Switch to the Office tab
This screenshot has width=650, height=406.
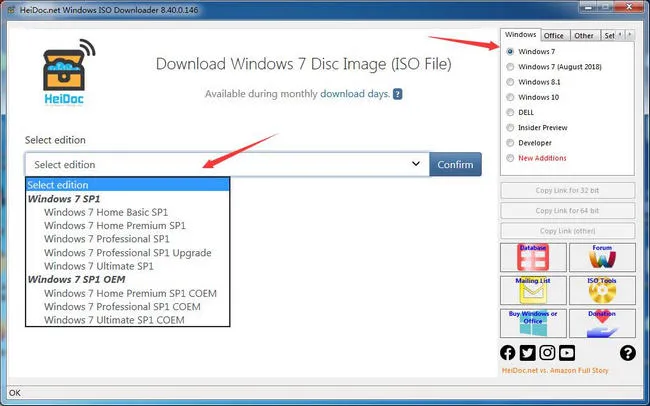554,36
